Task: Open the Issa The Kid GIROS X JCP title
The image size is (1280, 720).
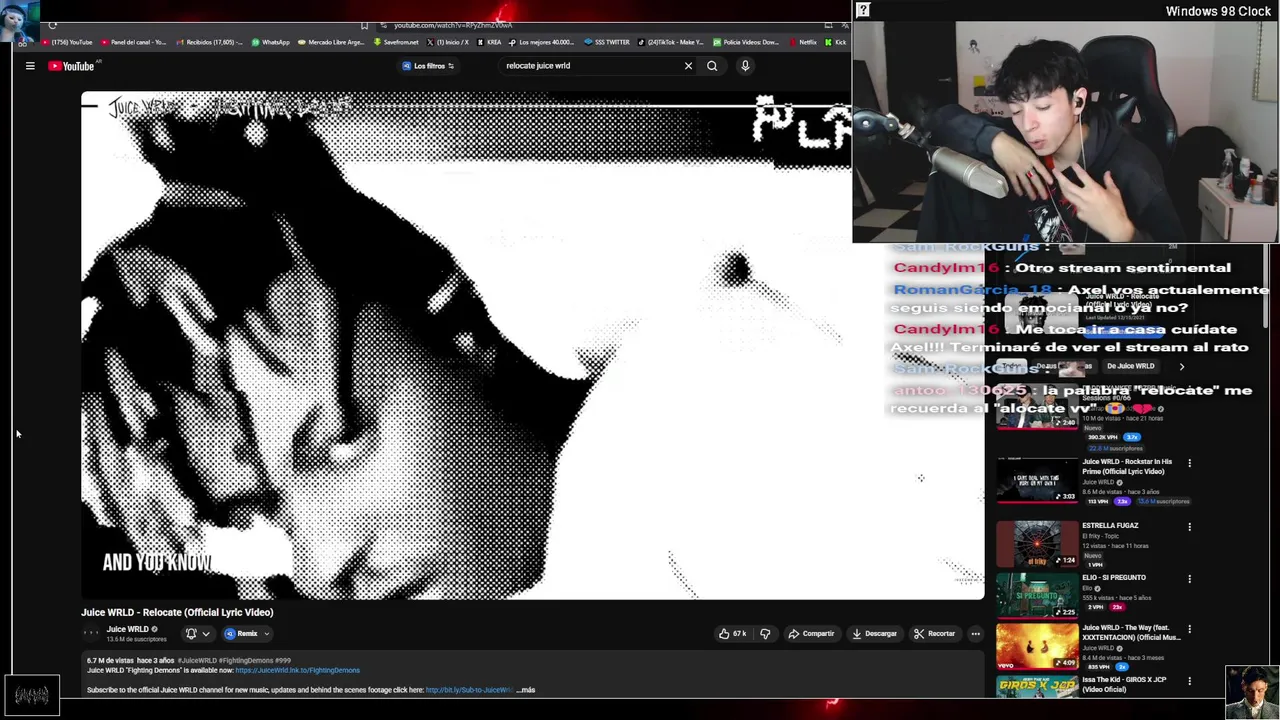Action: click(1124, 685)
